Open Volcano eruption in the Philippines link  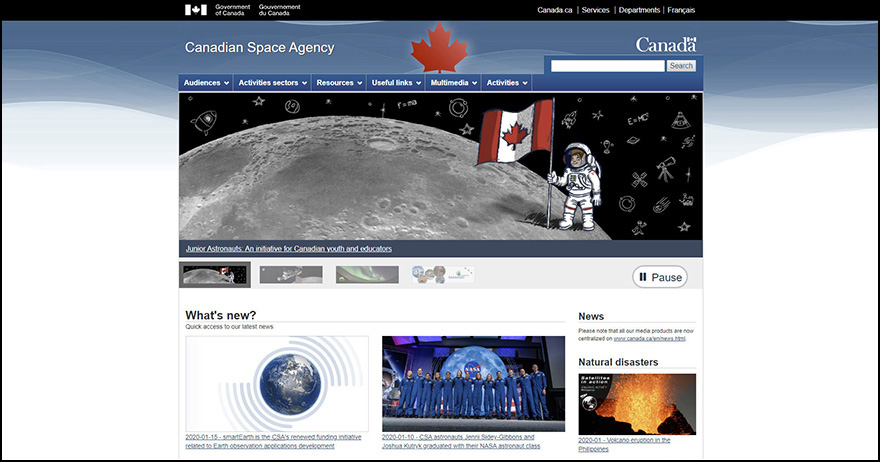624,445
